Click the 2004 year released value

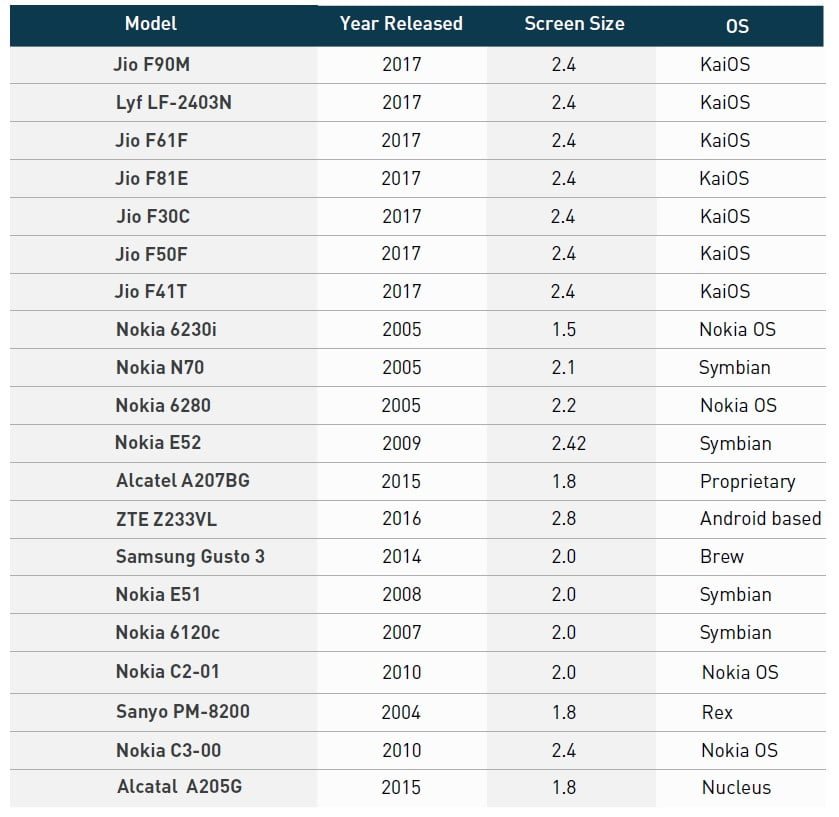pyautogui.click(x=401, y=713)
